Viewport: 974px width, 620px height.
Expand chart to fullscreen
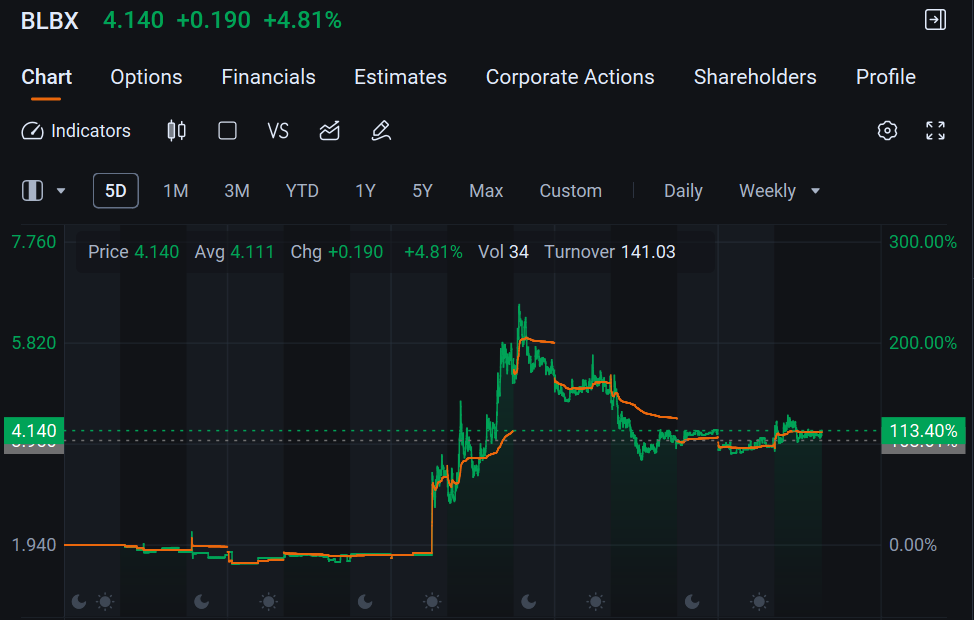pyautogui.click(x=935, y=130)
